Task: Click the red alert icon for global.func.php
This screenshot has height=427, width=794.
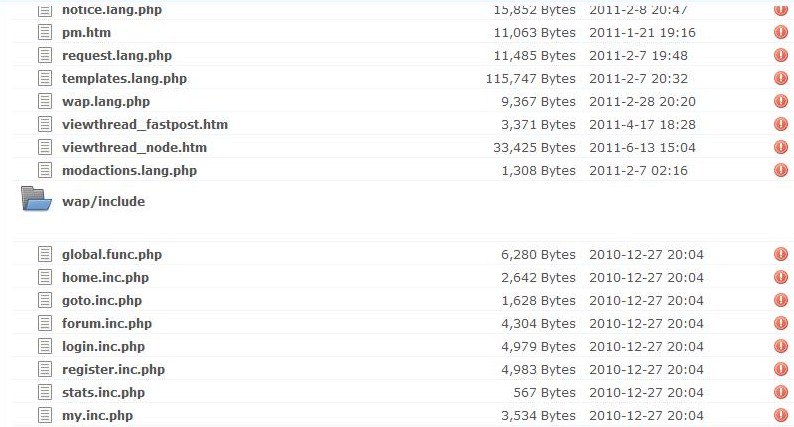Action: [x=781, y=254]
